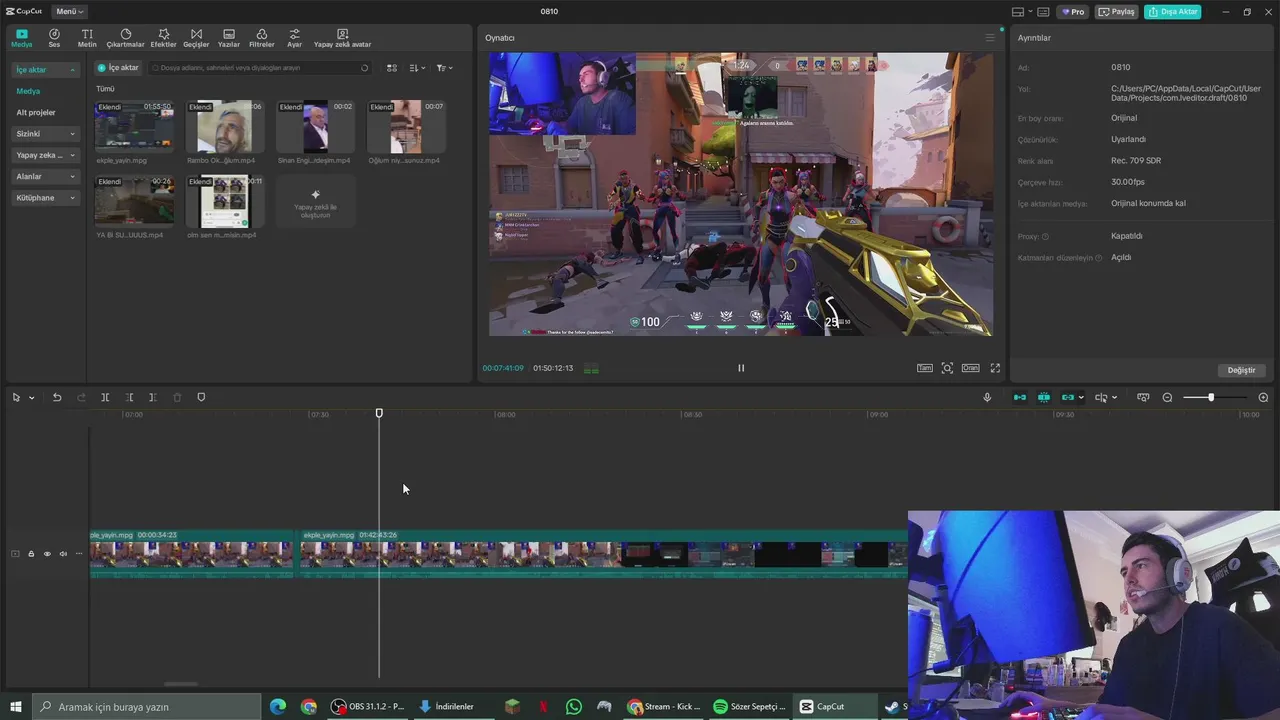Click Yapay zekâ ile oluşturun tile
1280x720 pixels.
316,201
